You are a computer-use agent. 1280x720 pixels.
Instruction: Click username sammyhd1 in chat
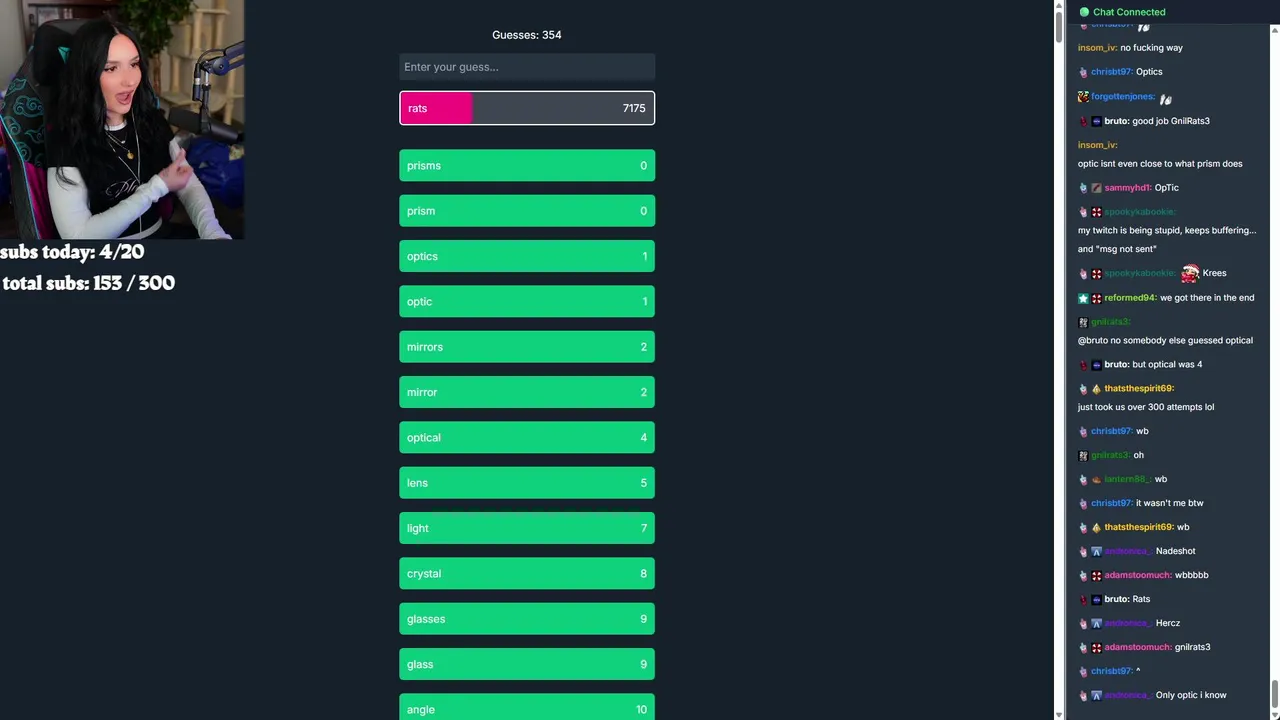click(x=1127, y=188)
